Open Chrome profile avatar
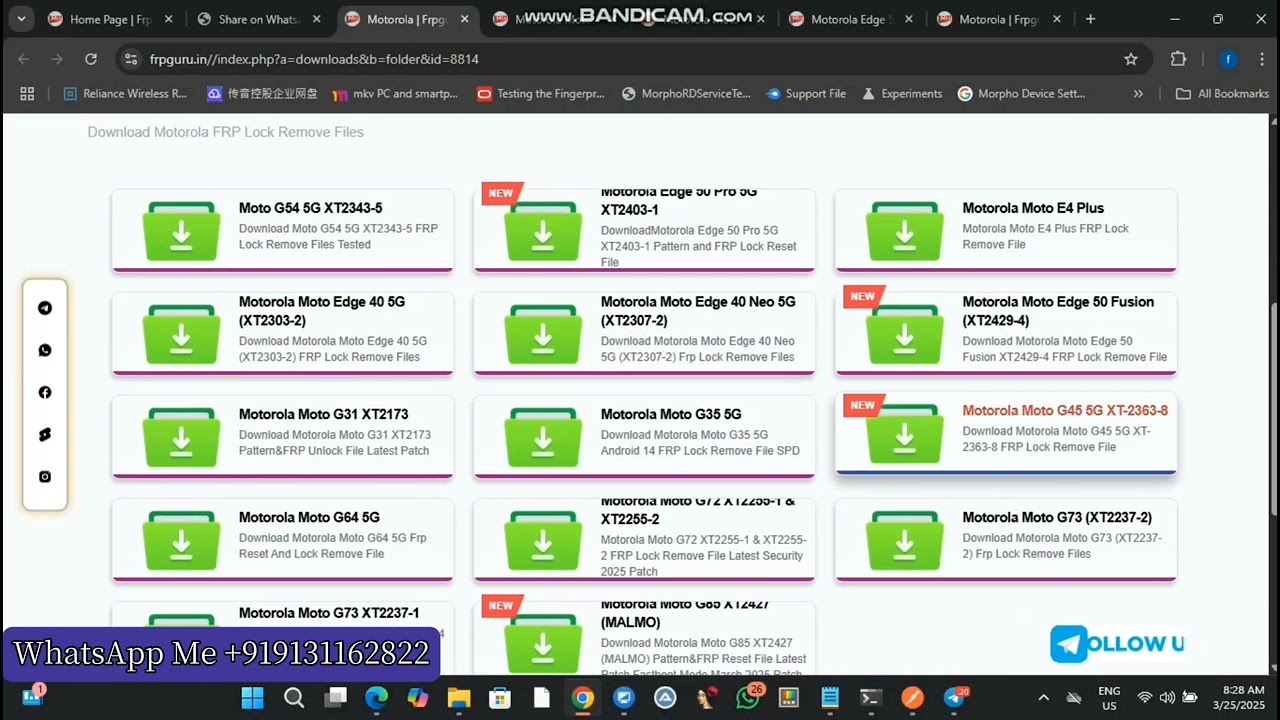Screen dimensions: 1280x720 1228,59
